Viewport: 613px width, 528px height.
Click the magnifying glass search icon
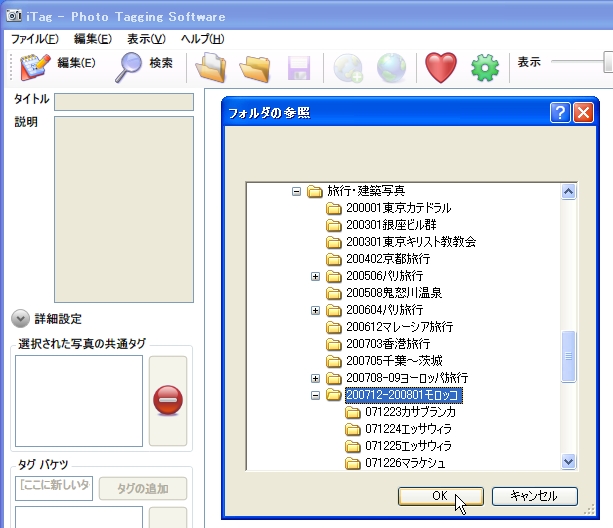[128, 67]
